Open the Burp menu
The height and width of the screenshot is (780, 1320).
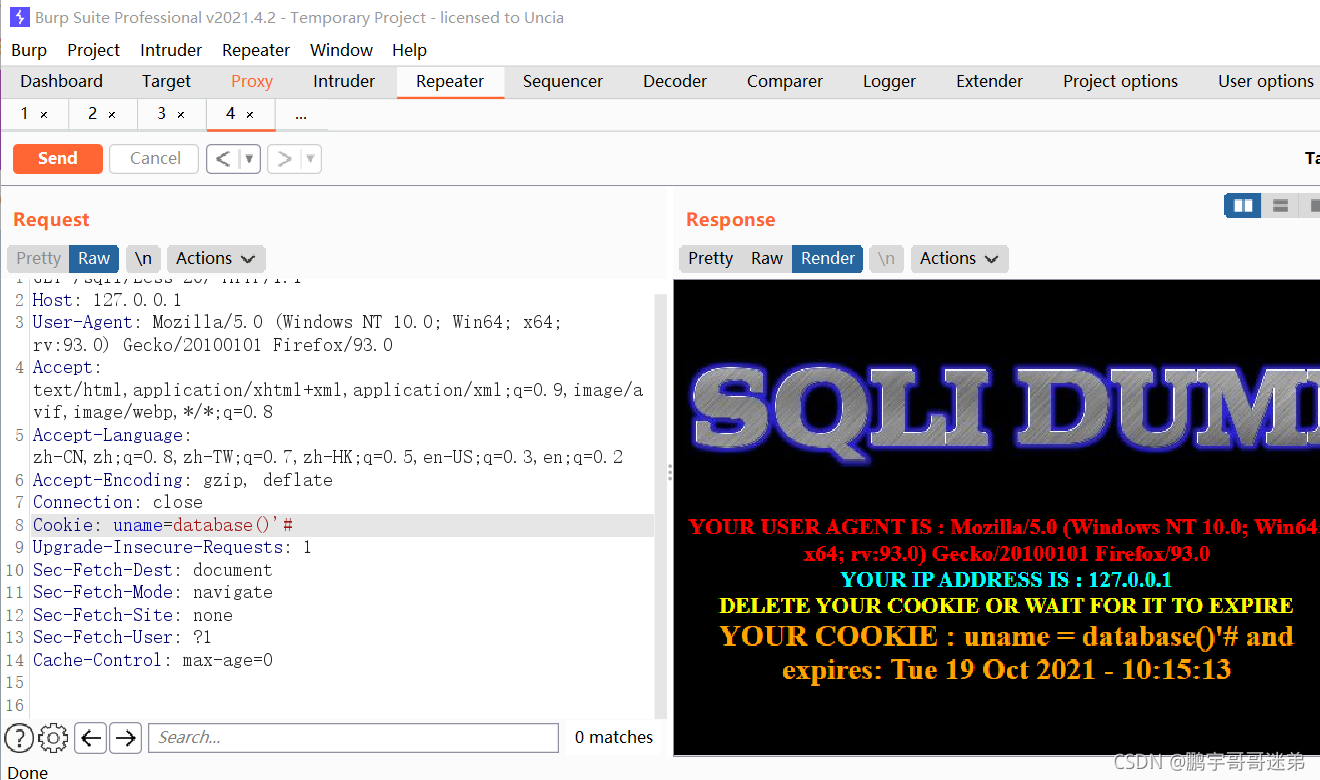coord(29,50)
